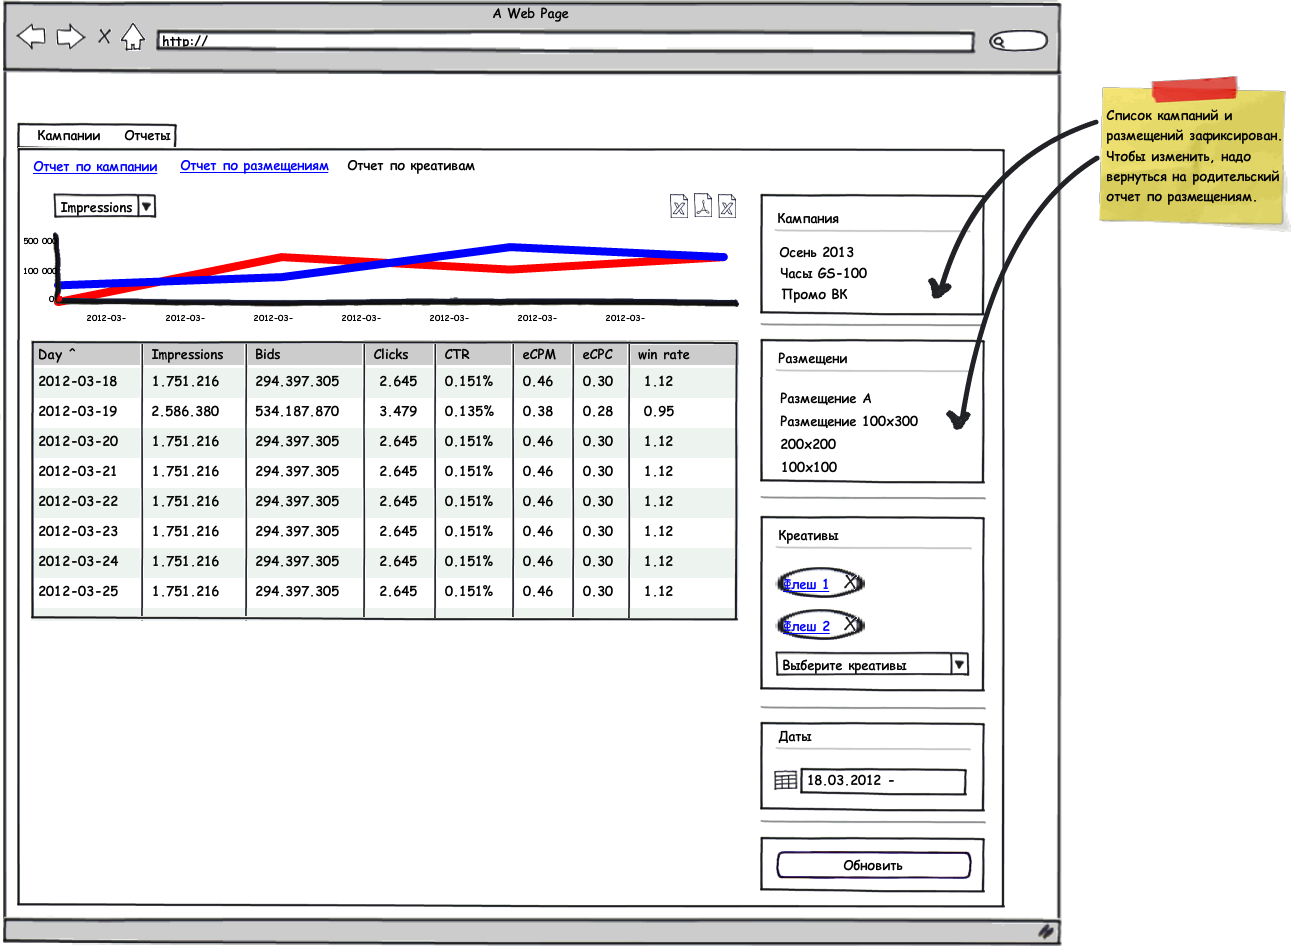Click the leftmost Excel export icon

[679, 206]
